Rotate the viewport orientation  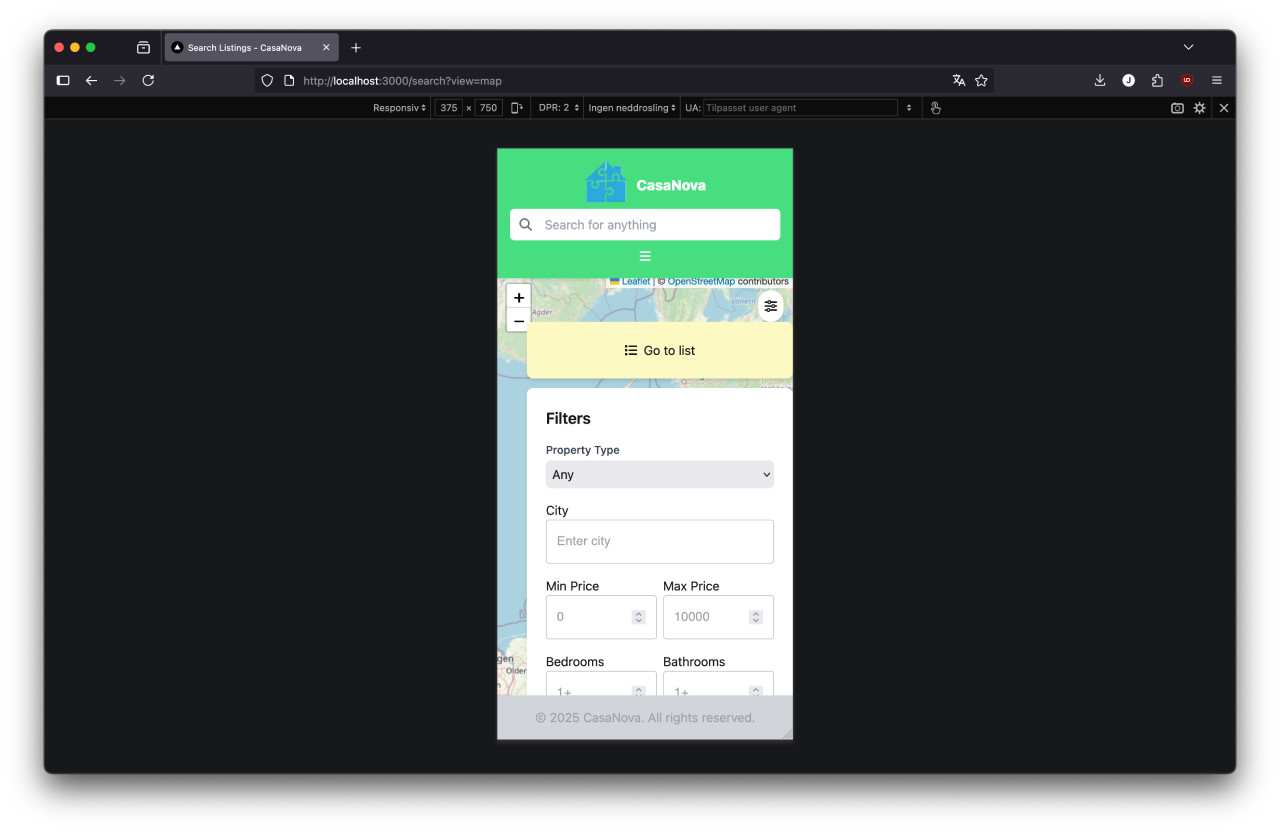(517, 108)
